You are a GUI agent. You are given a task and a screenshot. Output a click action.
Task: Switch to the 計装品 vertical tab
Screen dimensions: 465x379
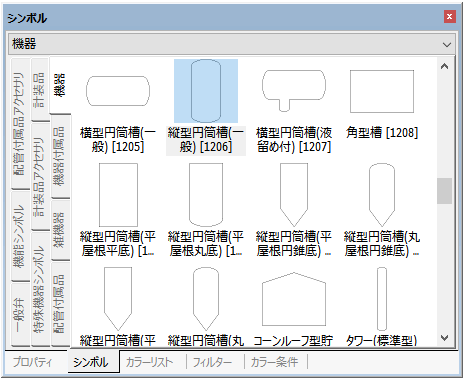pos(40,90)
